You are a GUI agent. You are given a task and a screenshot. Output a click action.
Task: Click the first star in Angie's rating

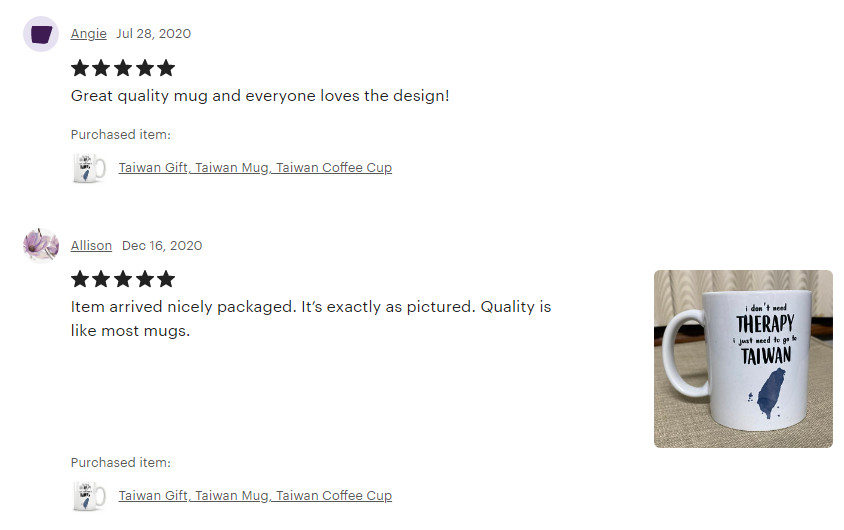pos(80,68)
